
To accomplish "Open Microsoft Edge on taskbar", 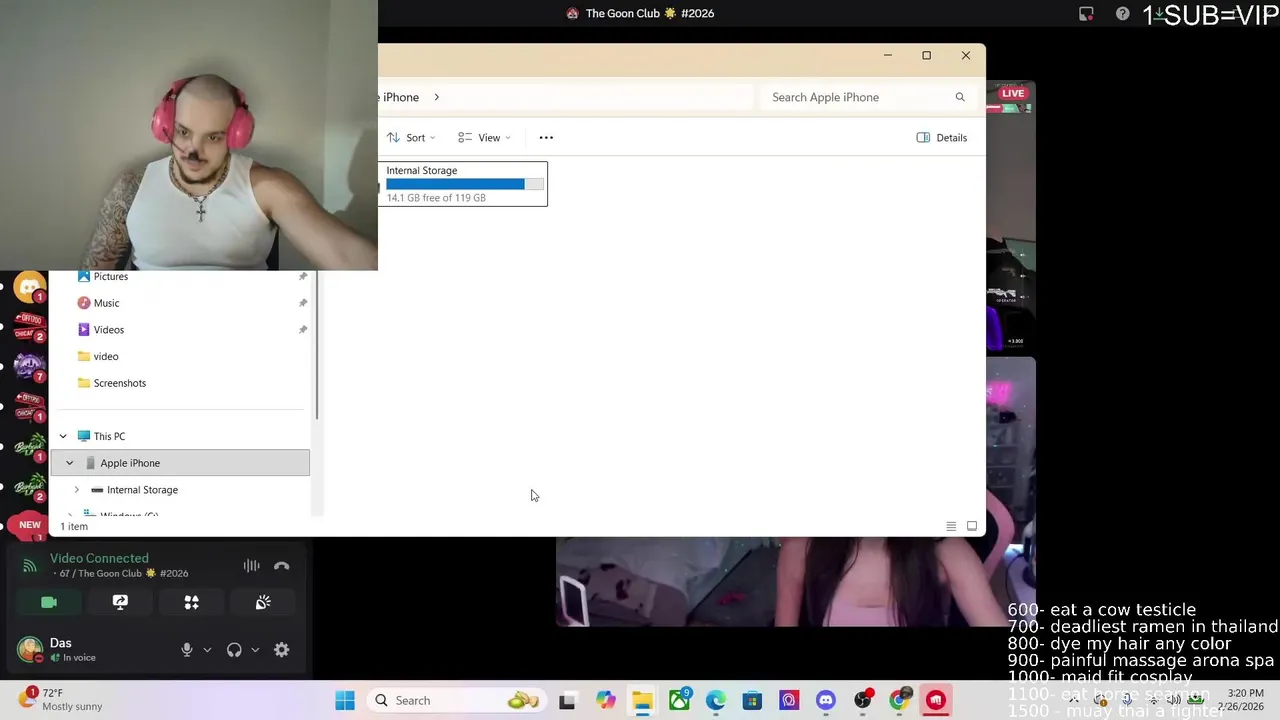I will point(716,700).
